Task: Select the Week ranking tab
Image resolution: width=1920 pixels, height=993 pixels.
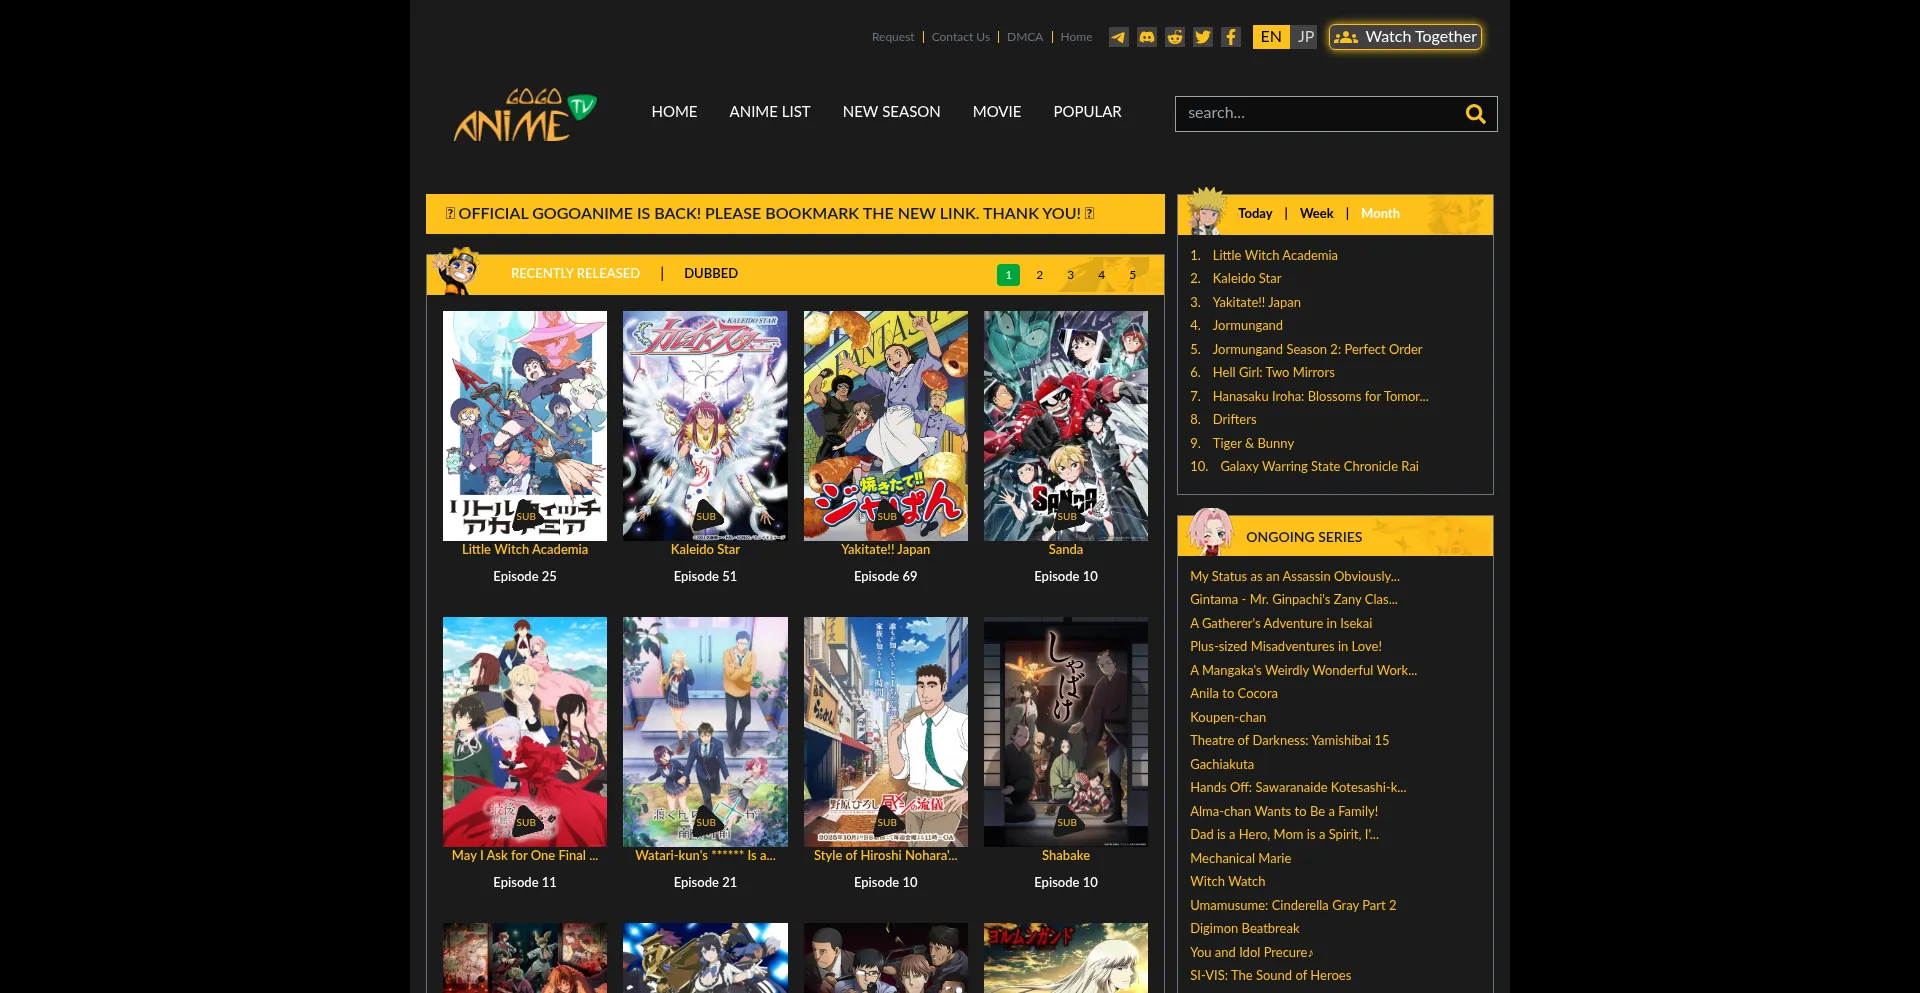Action: (1316, 214)
